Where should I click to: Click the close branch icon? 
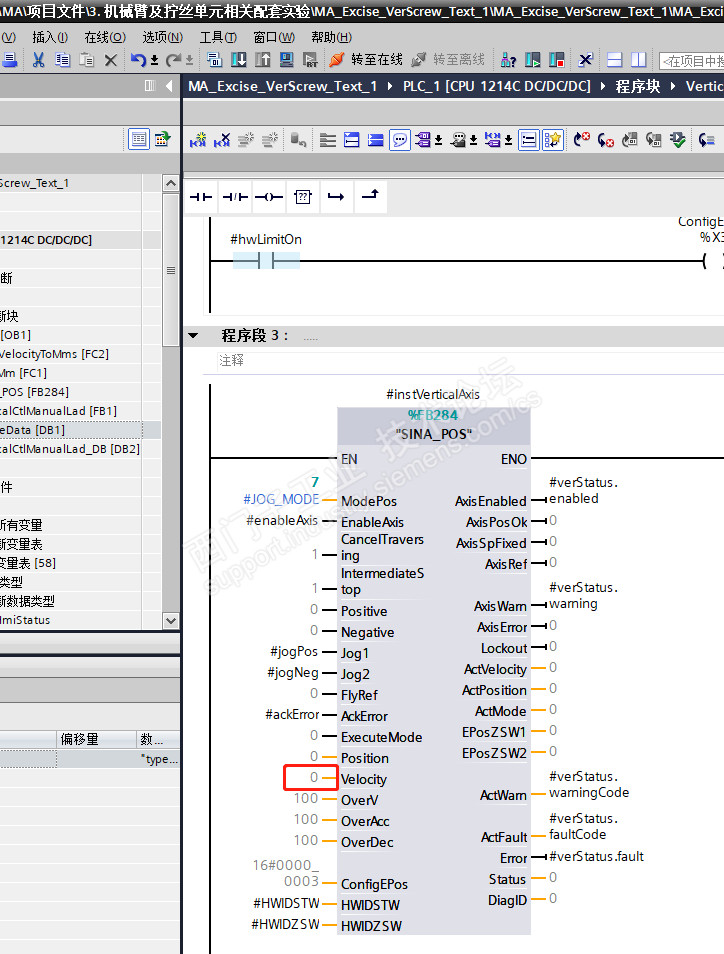pyautogui.click(x=370, y=197)
